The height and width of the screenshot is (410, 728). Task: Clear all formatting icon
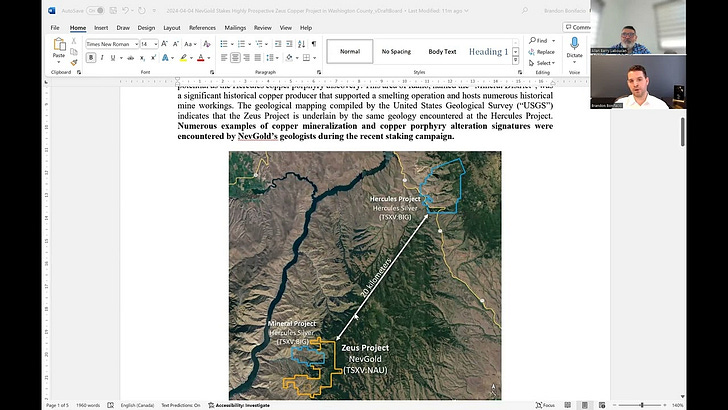coord(207,44)
